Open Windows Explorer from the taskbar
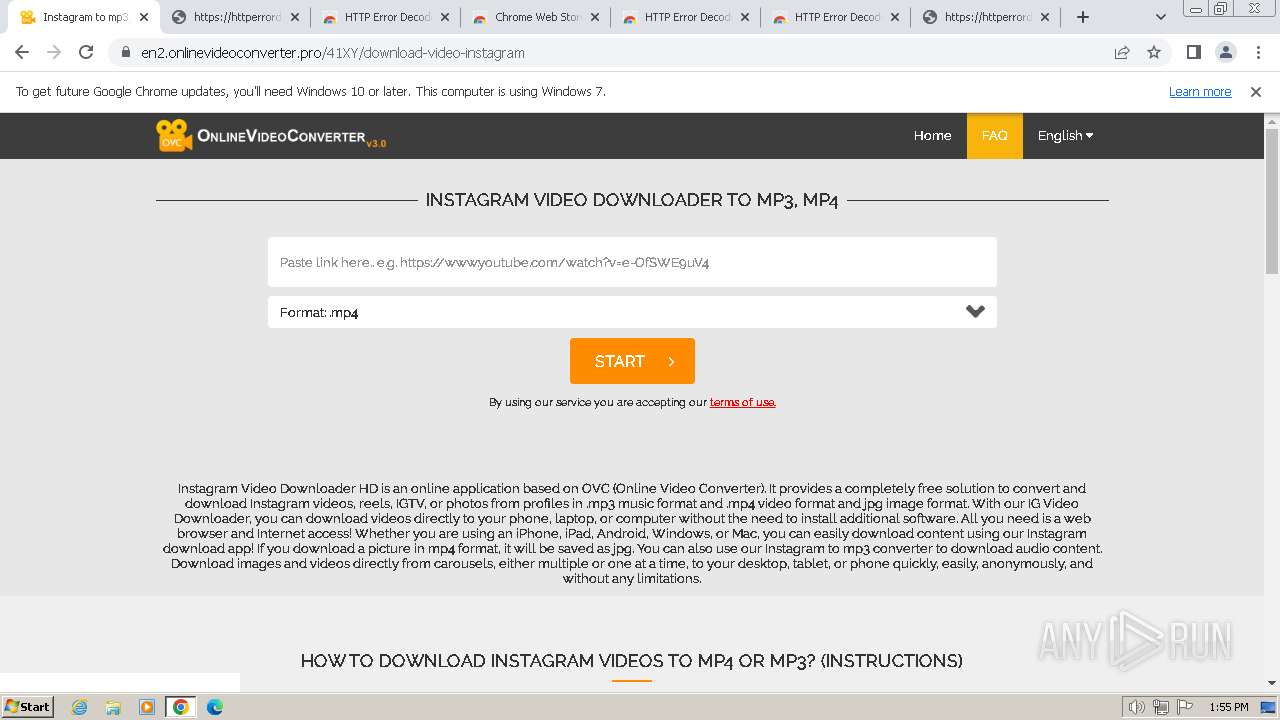The image size is (1280, 720). click(x=113, y=707)
